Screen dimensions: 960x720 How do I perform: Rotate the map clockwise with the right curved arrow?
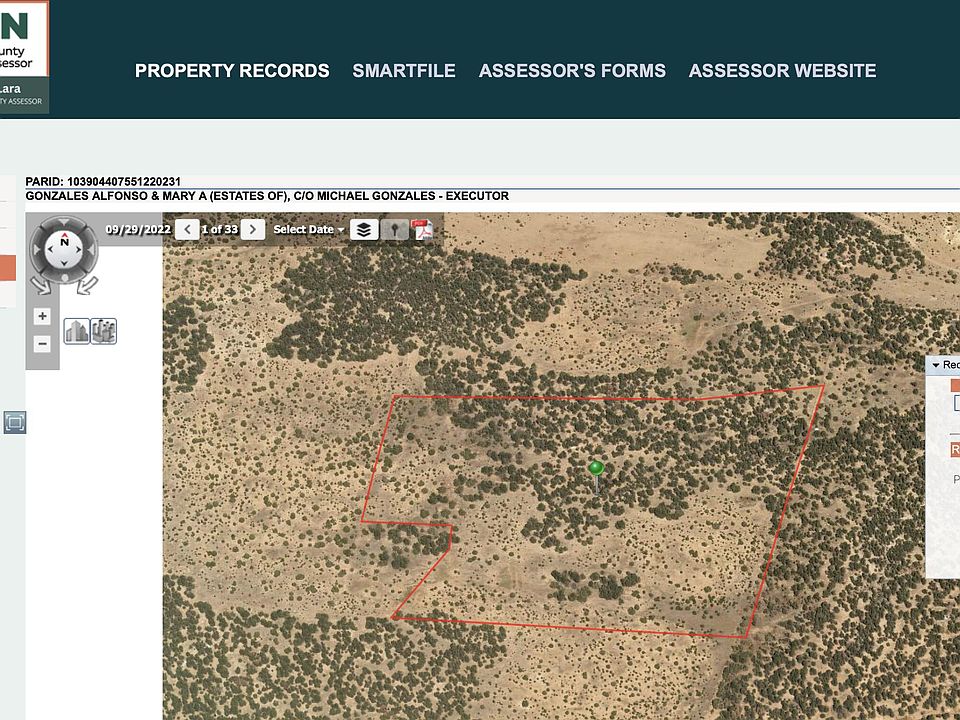(x=87, y=285)
